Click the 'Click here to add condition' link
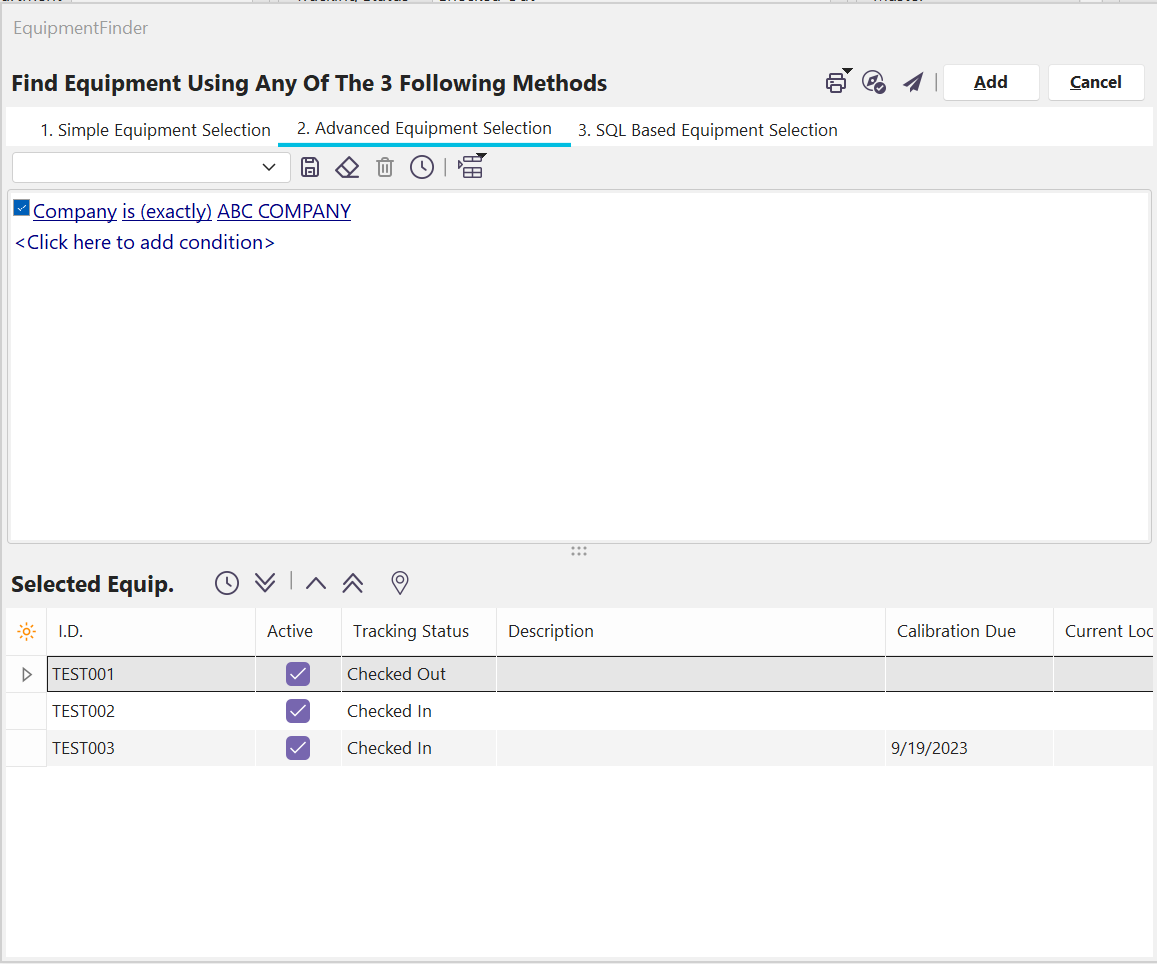1157x964 pixels. [x=145, y=243]
